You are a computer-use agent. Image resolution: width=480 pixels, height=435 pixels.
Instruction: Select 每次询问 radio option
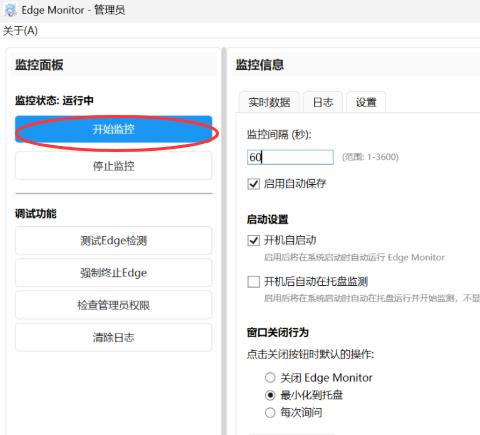pyautogui.click(x=270, y=413)
